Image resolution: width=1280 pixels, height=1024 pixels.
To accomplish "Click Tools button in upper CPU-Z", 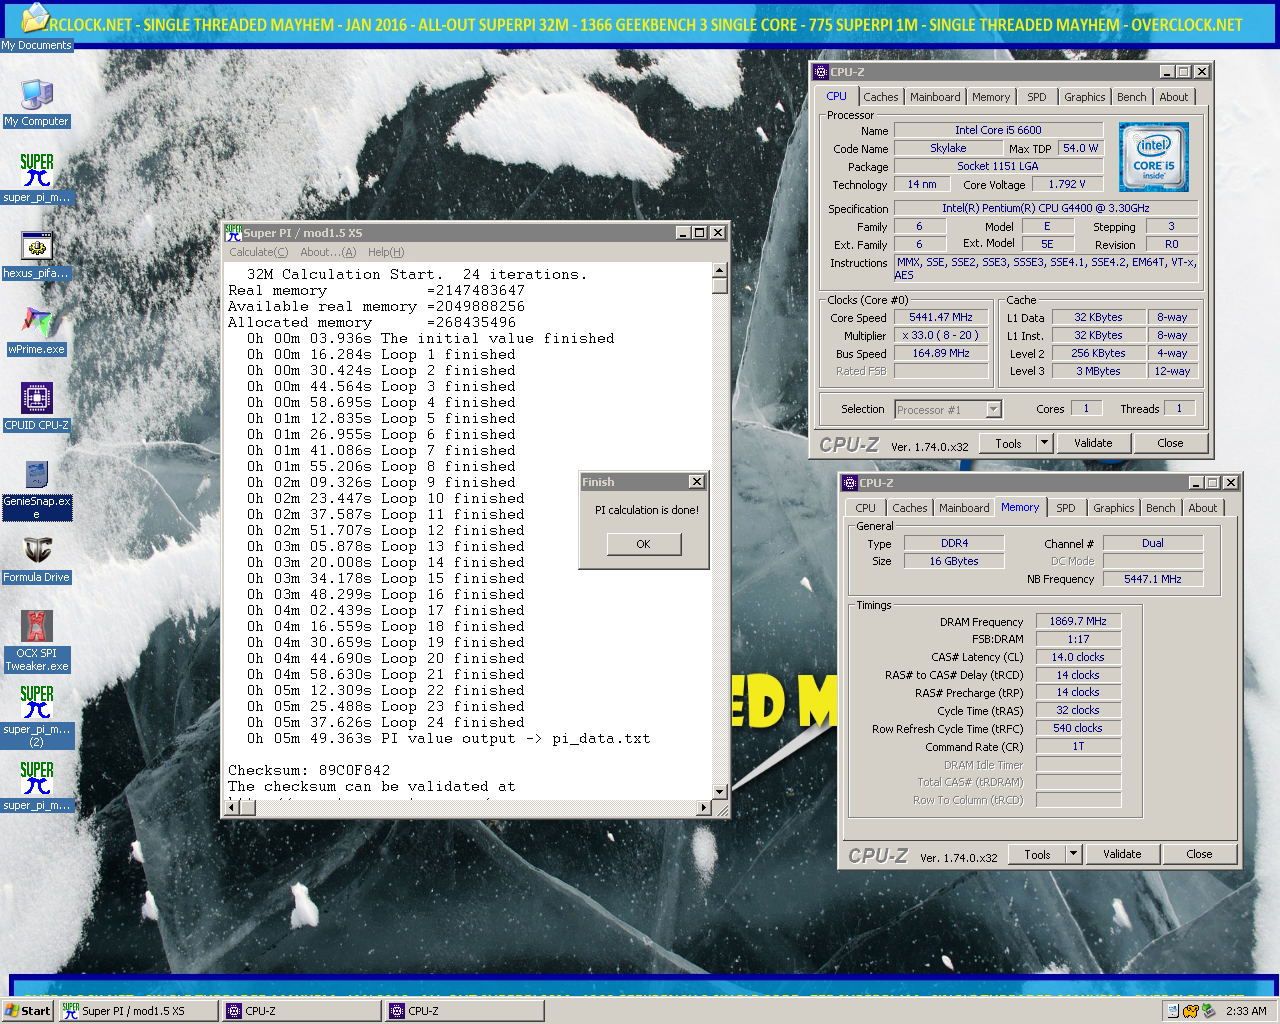I will 1008,443.
